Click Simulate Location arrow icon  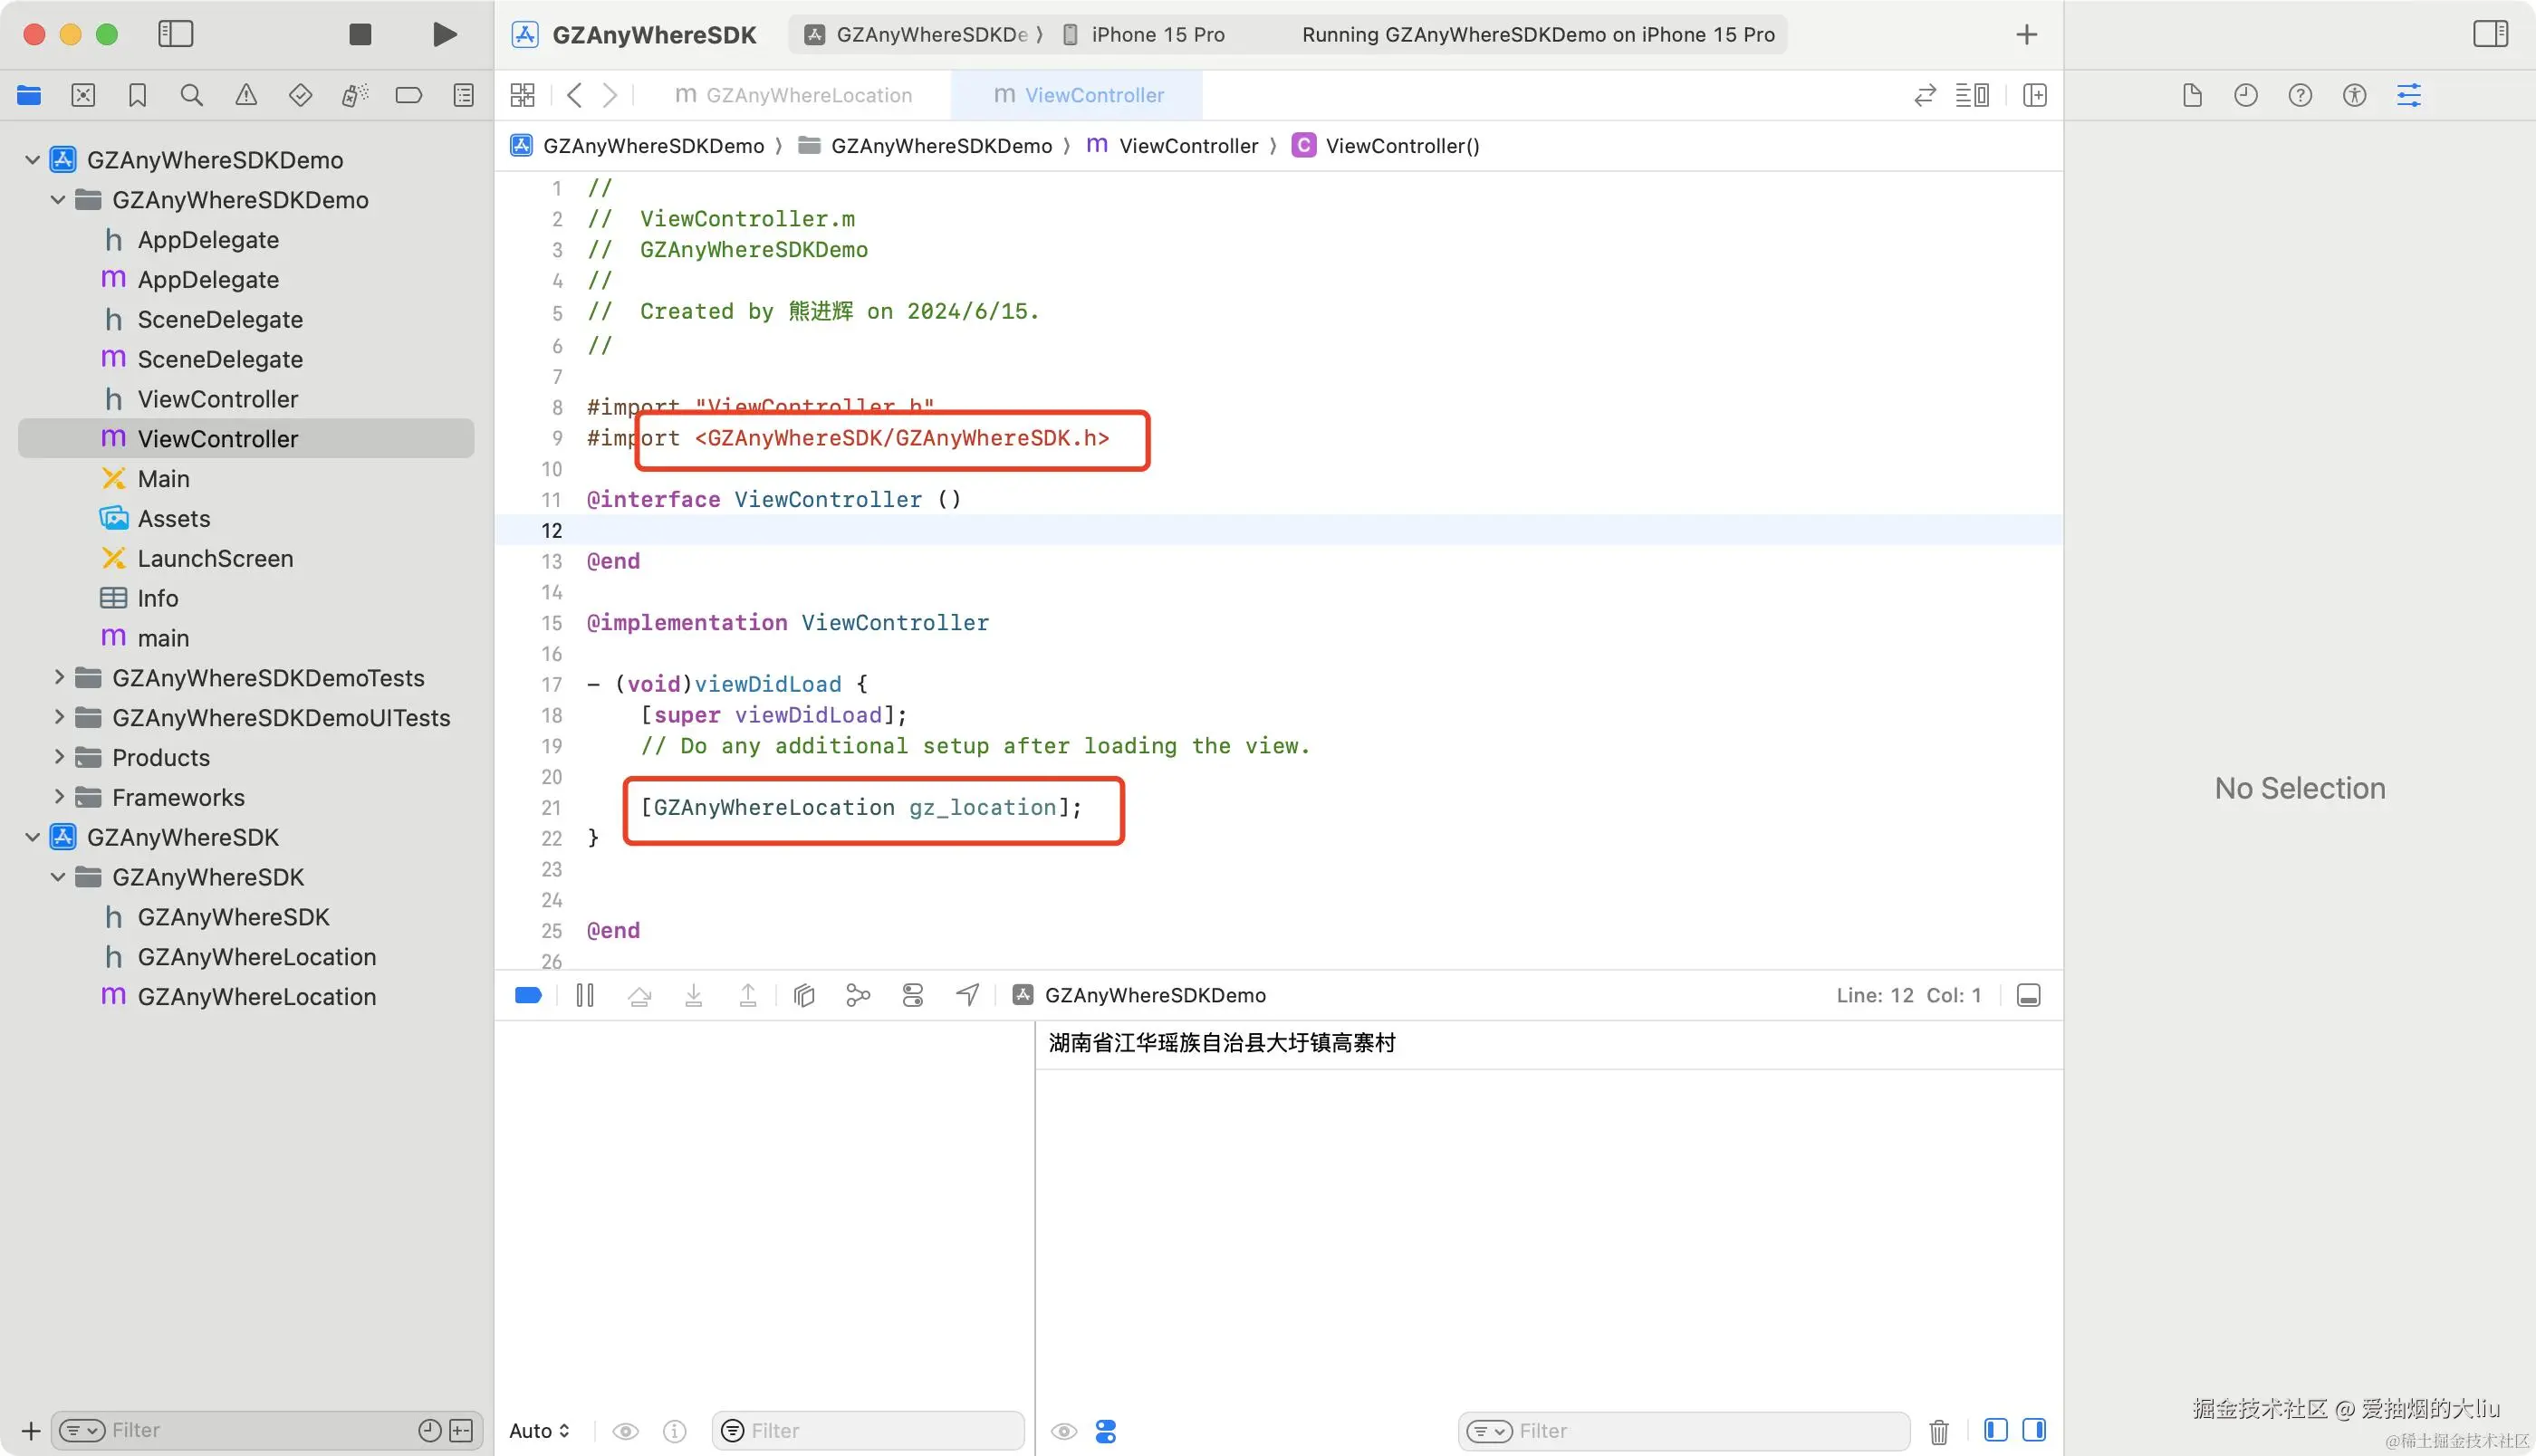click(x=967, y=995)
